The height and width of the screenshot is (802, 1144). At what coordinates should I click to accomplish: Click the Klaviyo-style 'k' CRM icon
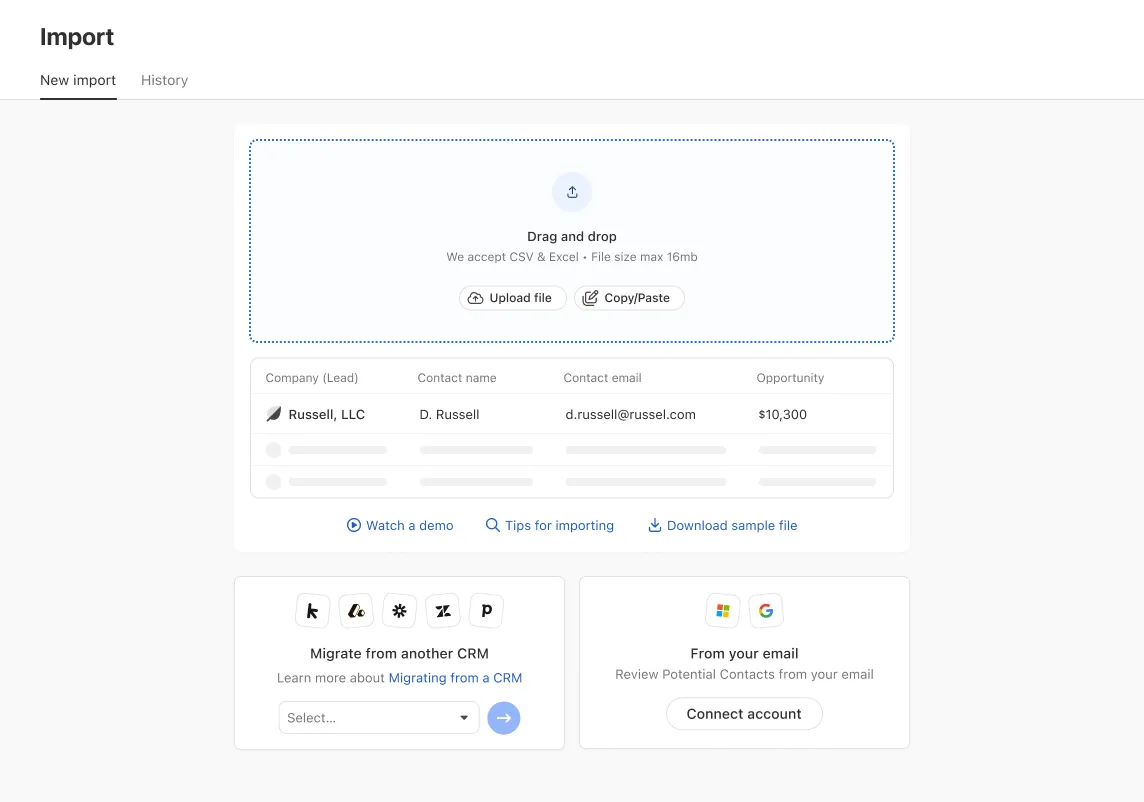(312, 611)
